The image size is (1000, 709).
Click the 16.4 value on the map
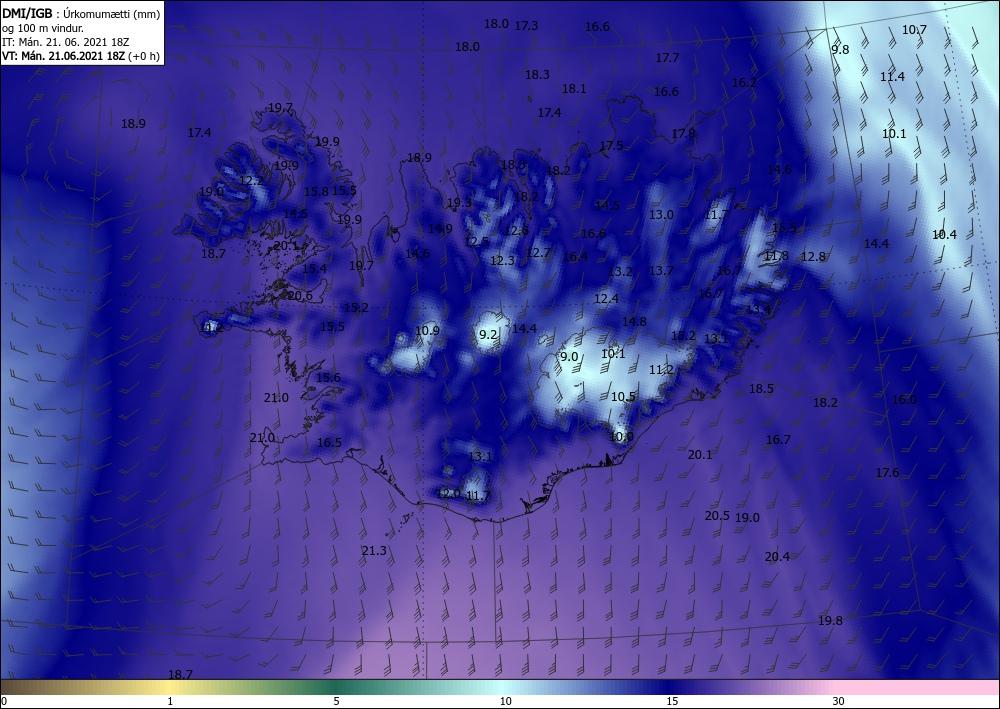pyautogui.click(x=575, y=256)
